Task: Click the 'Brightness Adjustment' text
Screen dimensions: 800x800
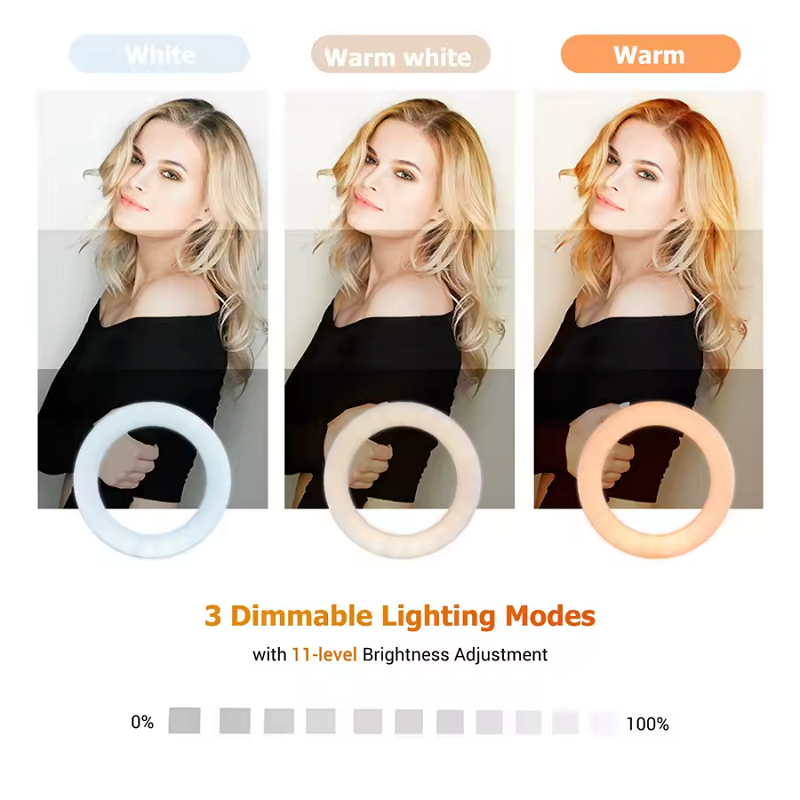Action: (x=455, y=655)
